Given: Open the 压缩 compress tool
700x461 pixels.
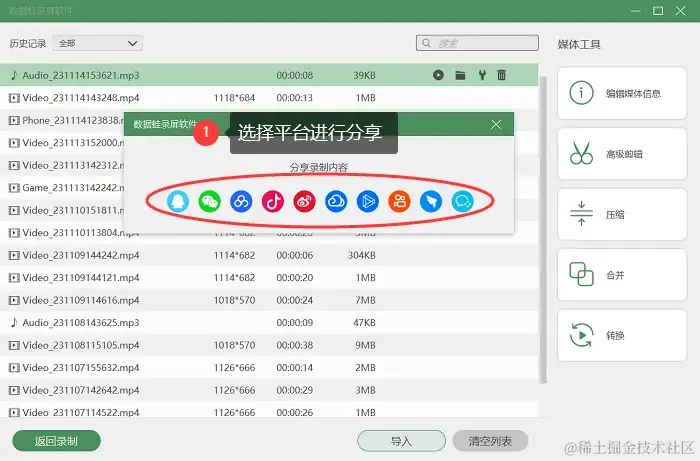Looking at the screenshot, I should (622, 215).
